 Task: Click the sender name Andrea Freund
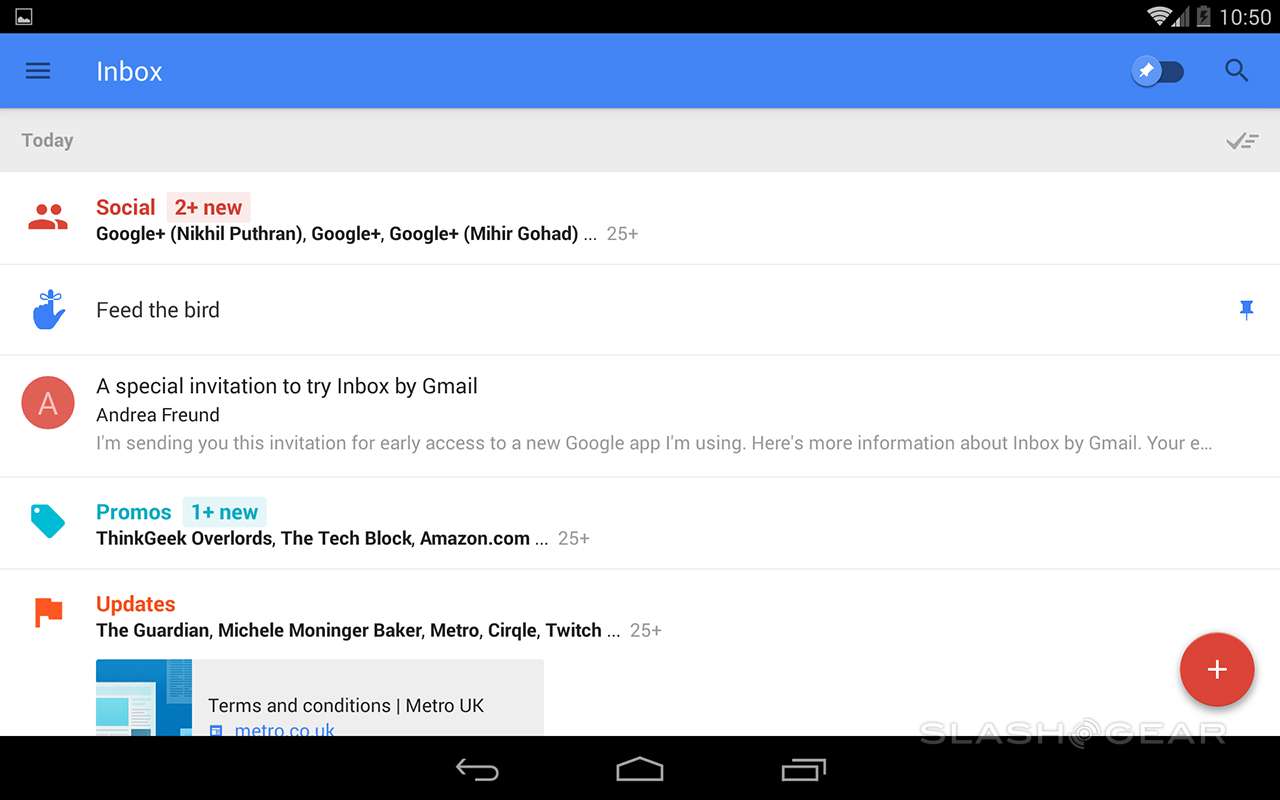pyautogui.click(x=158, y=415)
